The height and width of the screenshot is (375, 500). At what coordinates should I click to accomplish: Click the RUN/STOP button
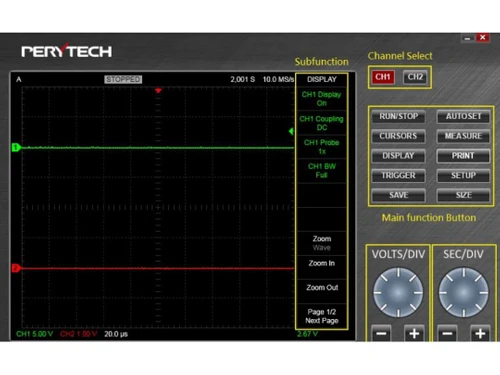(x=399, y=116)
